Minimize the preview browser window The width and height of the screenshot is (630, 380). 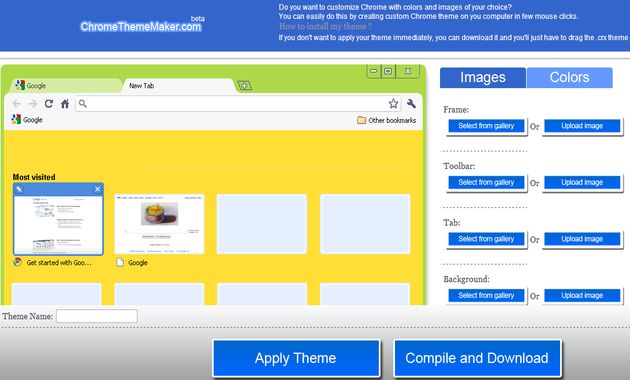point(374,72)
